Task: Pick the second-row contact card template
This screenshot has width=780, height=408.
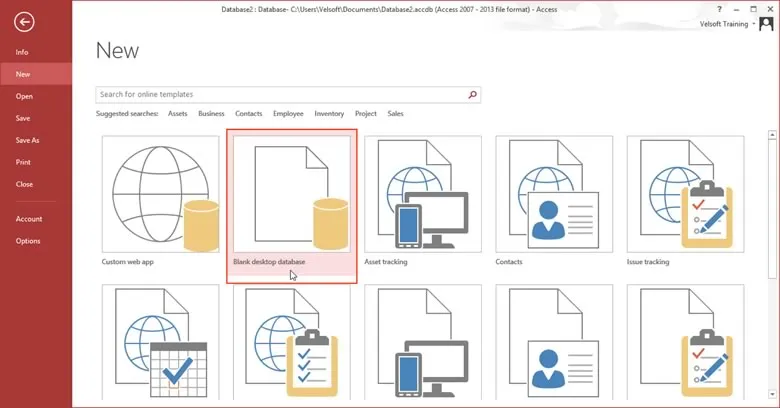Action: 554,342
